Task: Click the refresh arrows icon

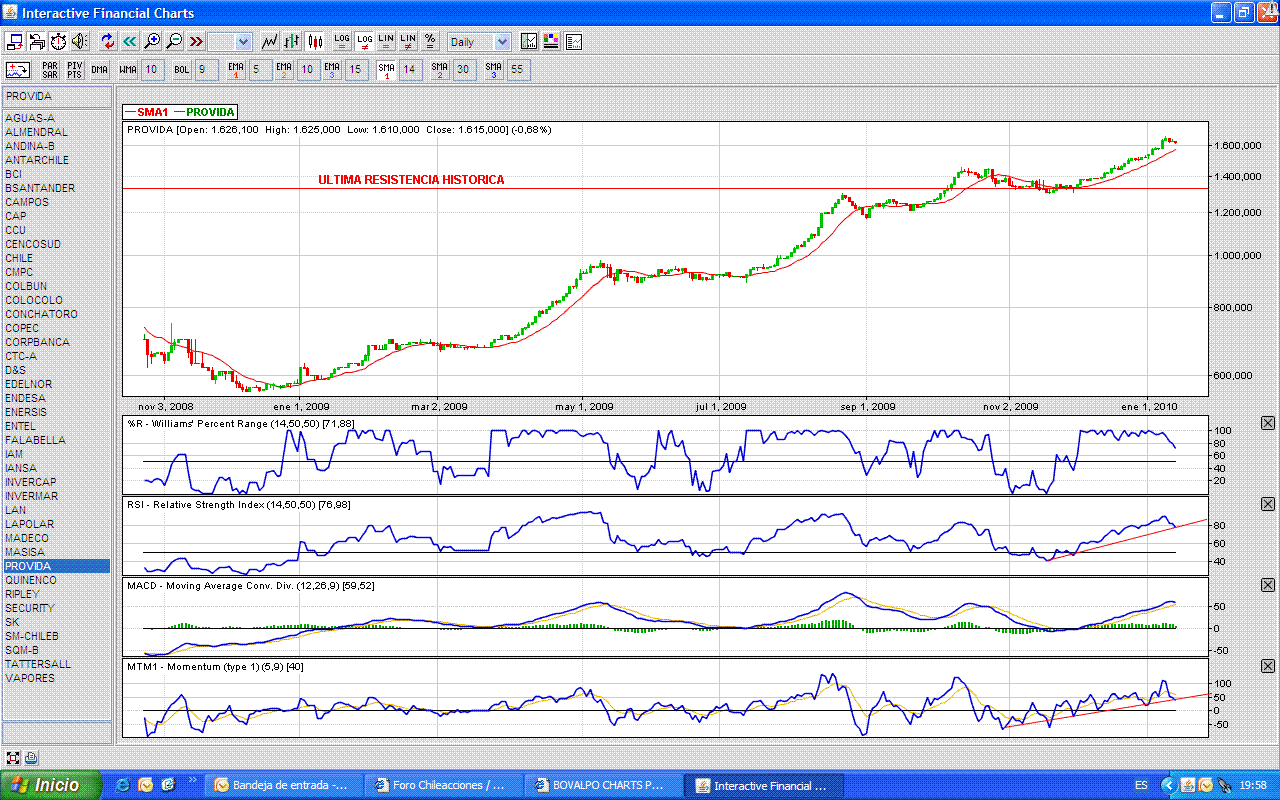Action: (107, 42)
